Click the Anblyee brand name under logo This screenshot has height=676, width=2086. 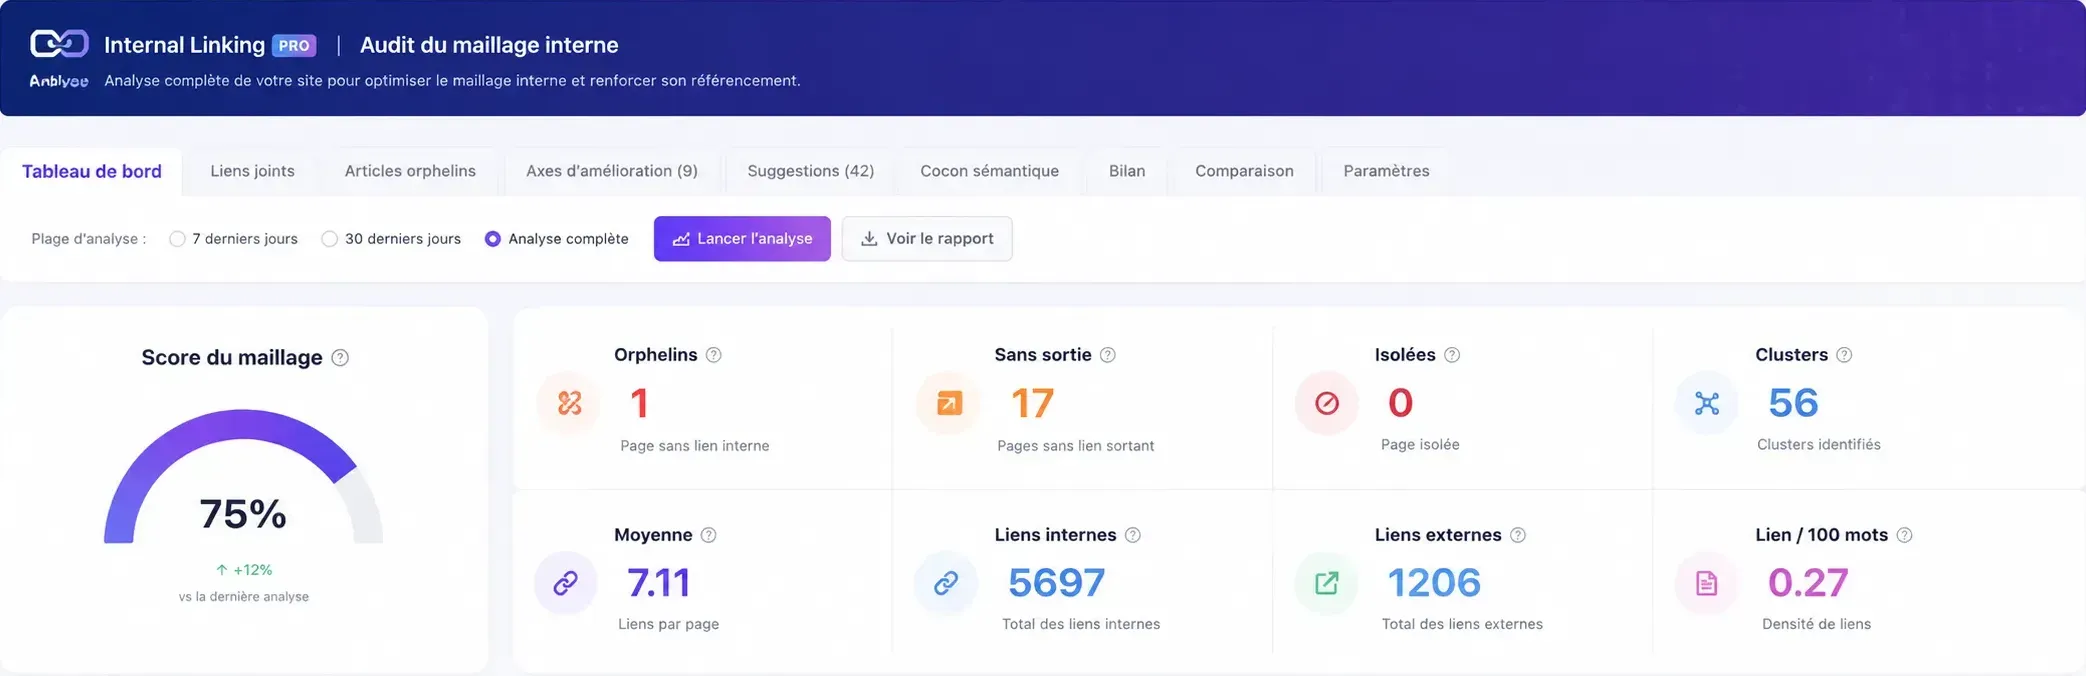coord(59,81)
